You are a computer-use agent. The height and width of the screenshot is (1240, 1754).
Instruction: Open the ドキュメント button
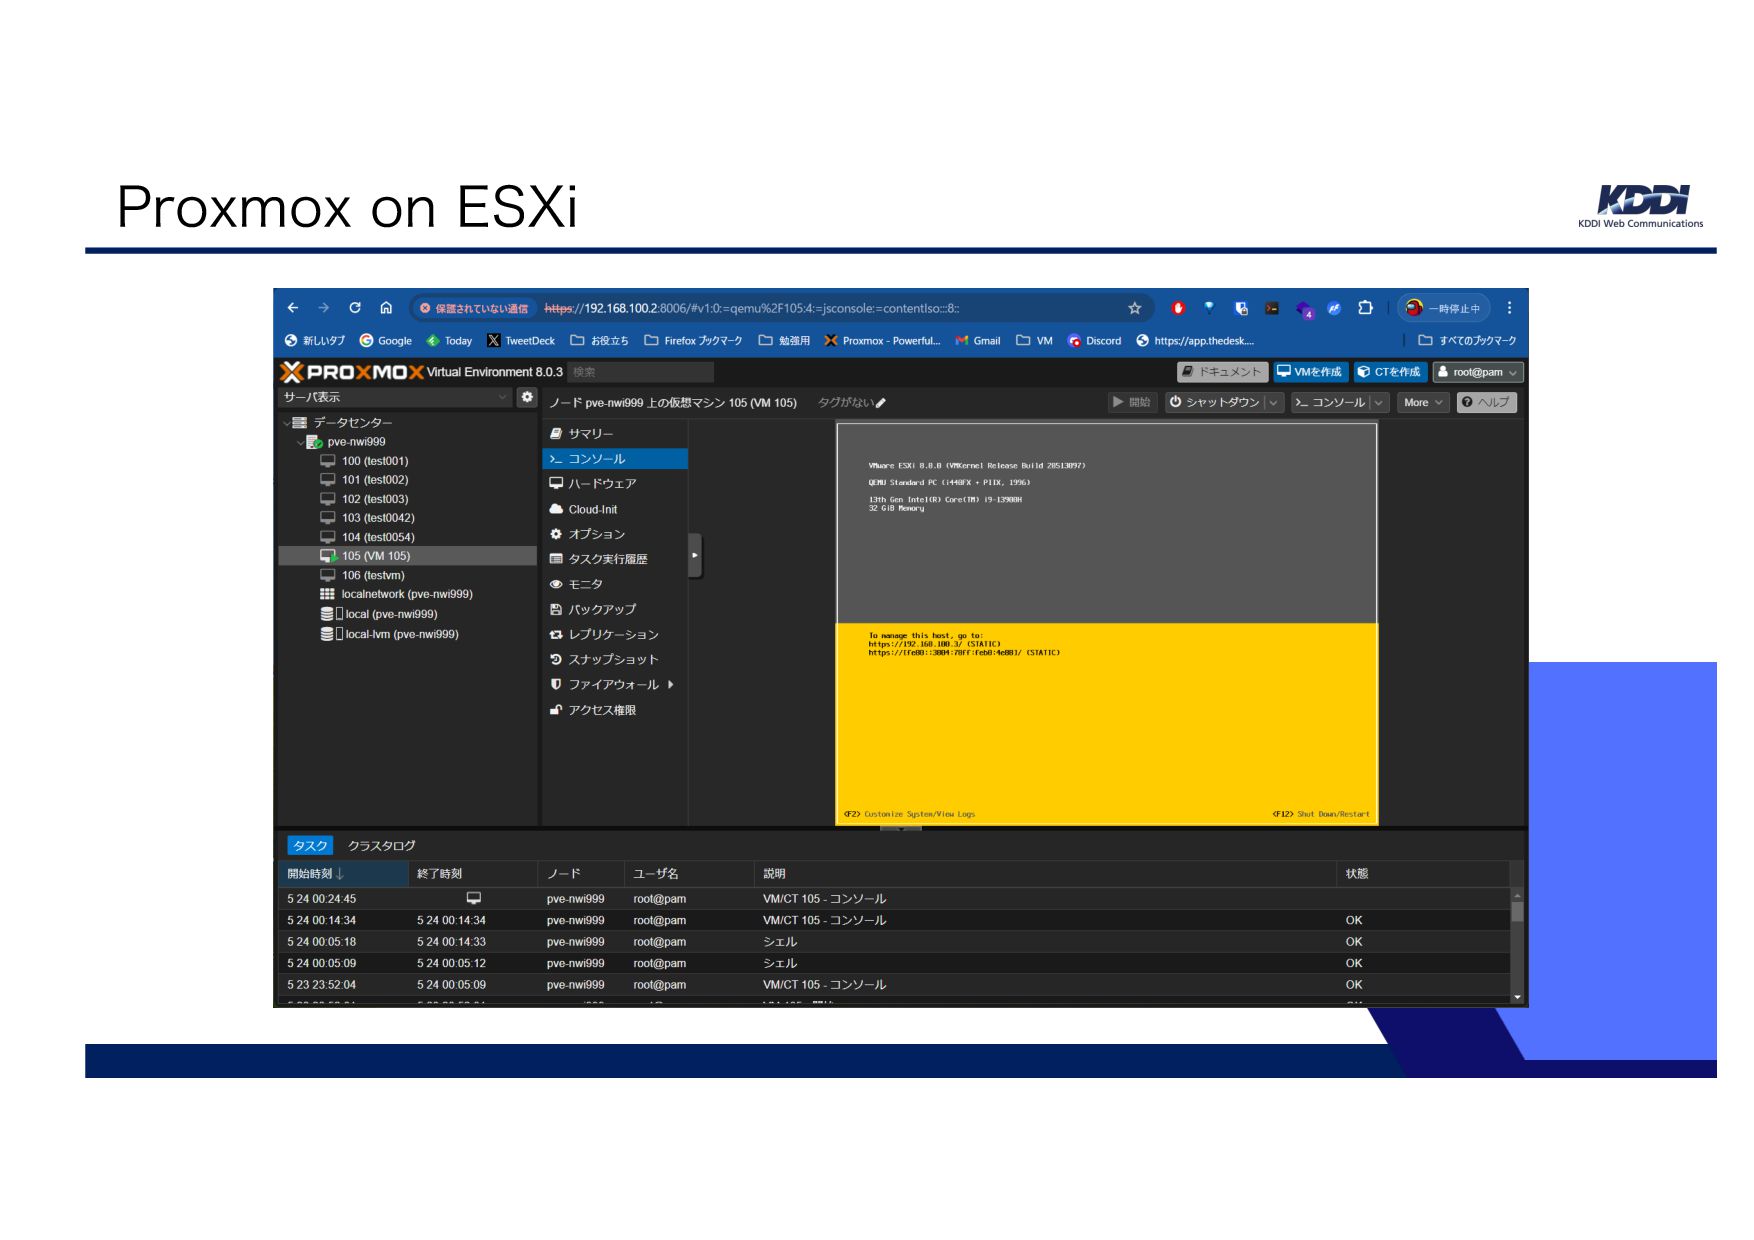pos(1222,372)
